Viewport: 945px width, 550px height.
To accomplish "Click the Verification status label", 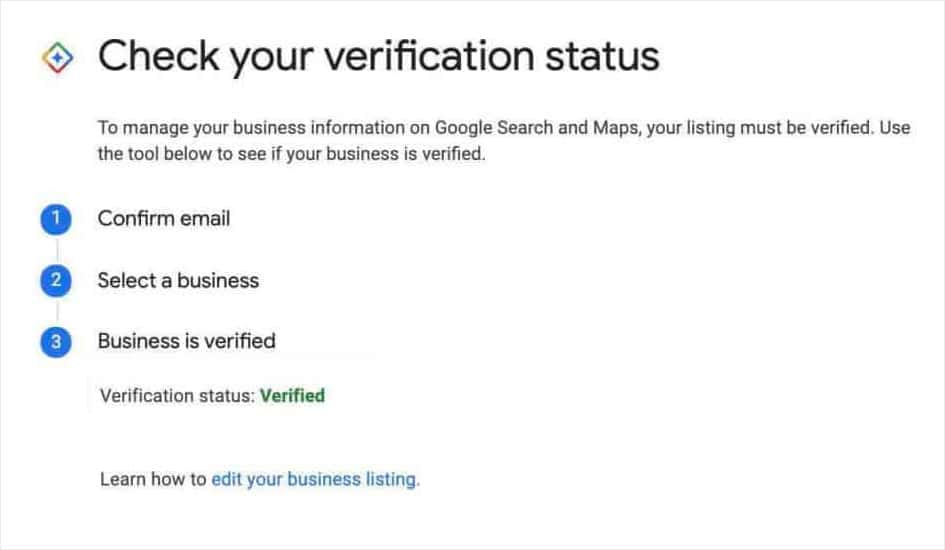I will point(177,396).
